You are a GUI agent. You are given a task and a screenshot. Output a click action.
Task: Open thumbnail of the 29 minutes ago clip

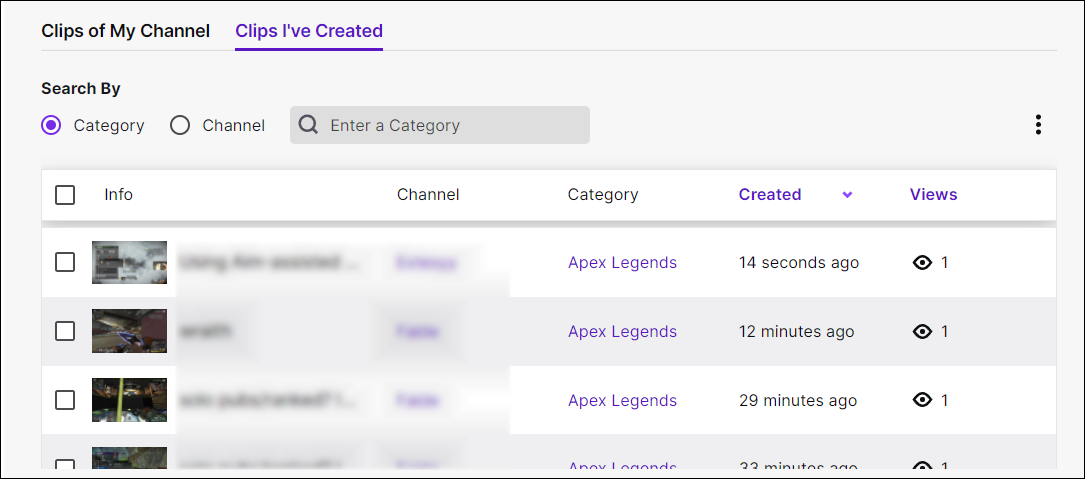(129, 400)
